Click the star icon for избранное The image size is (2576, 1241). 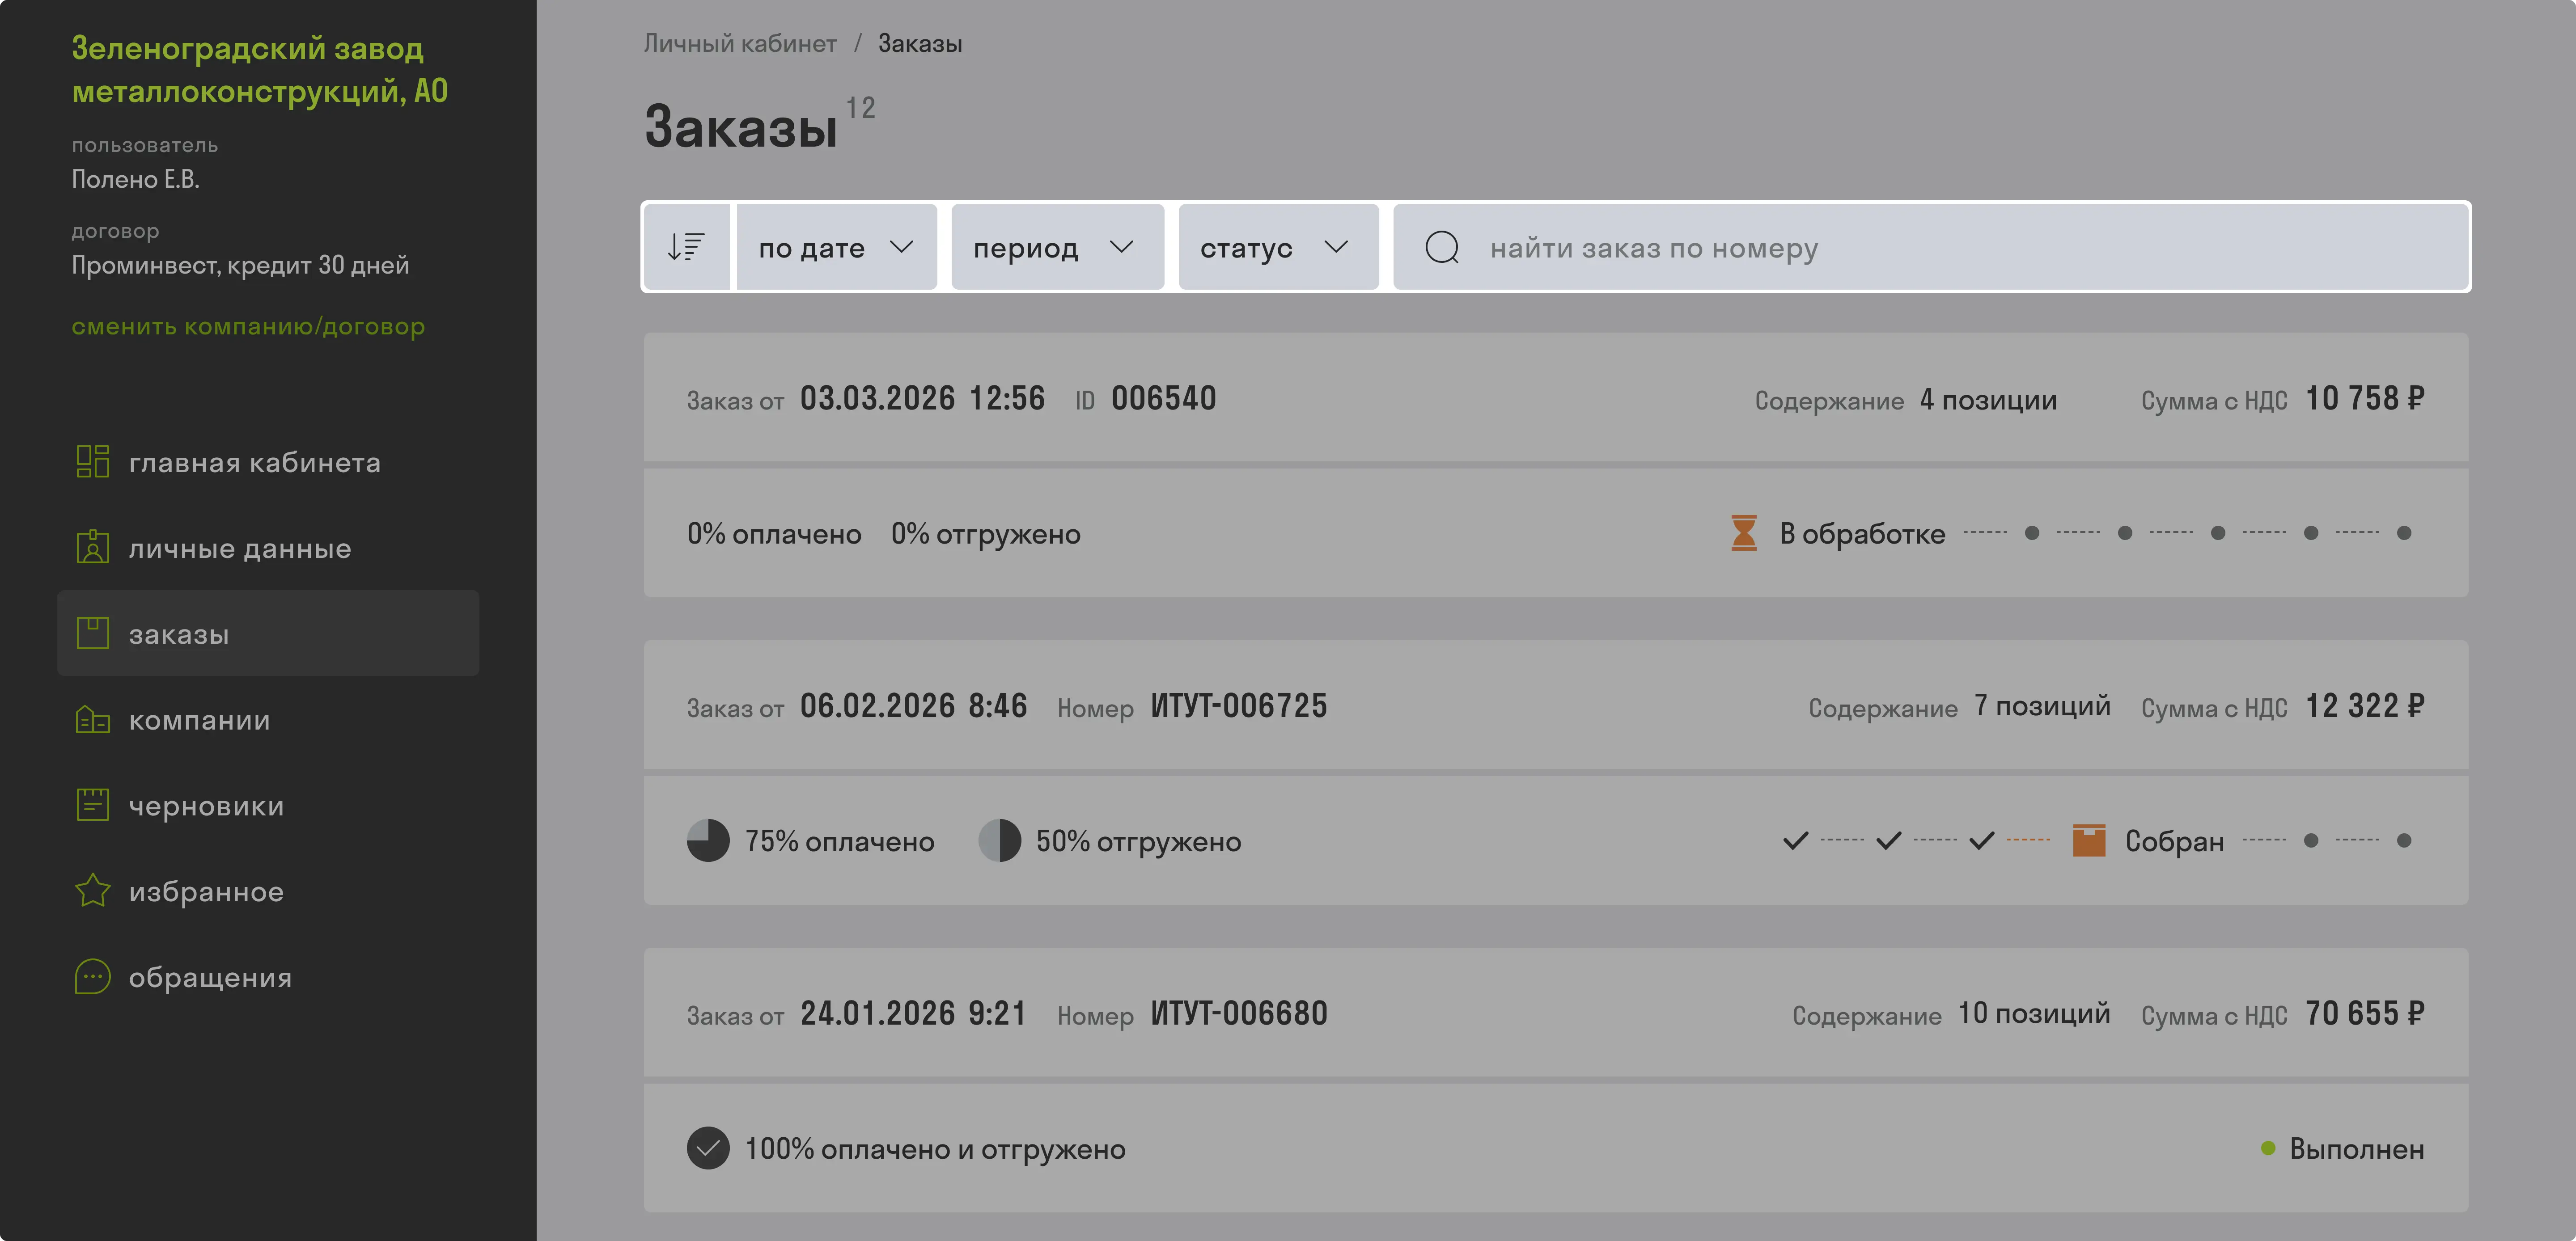[93, 891]
